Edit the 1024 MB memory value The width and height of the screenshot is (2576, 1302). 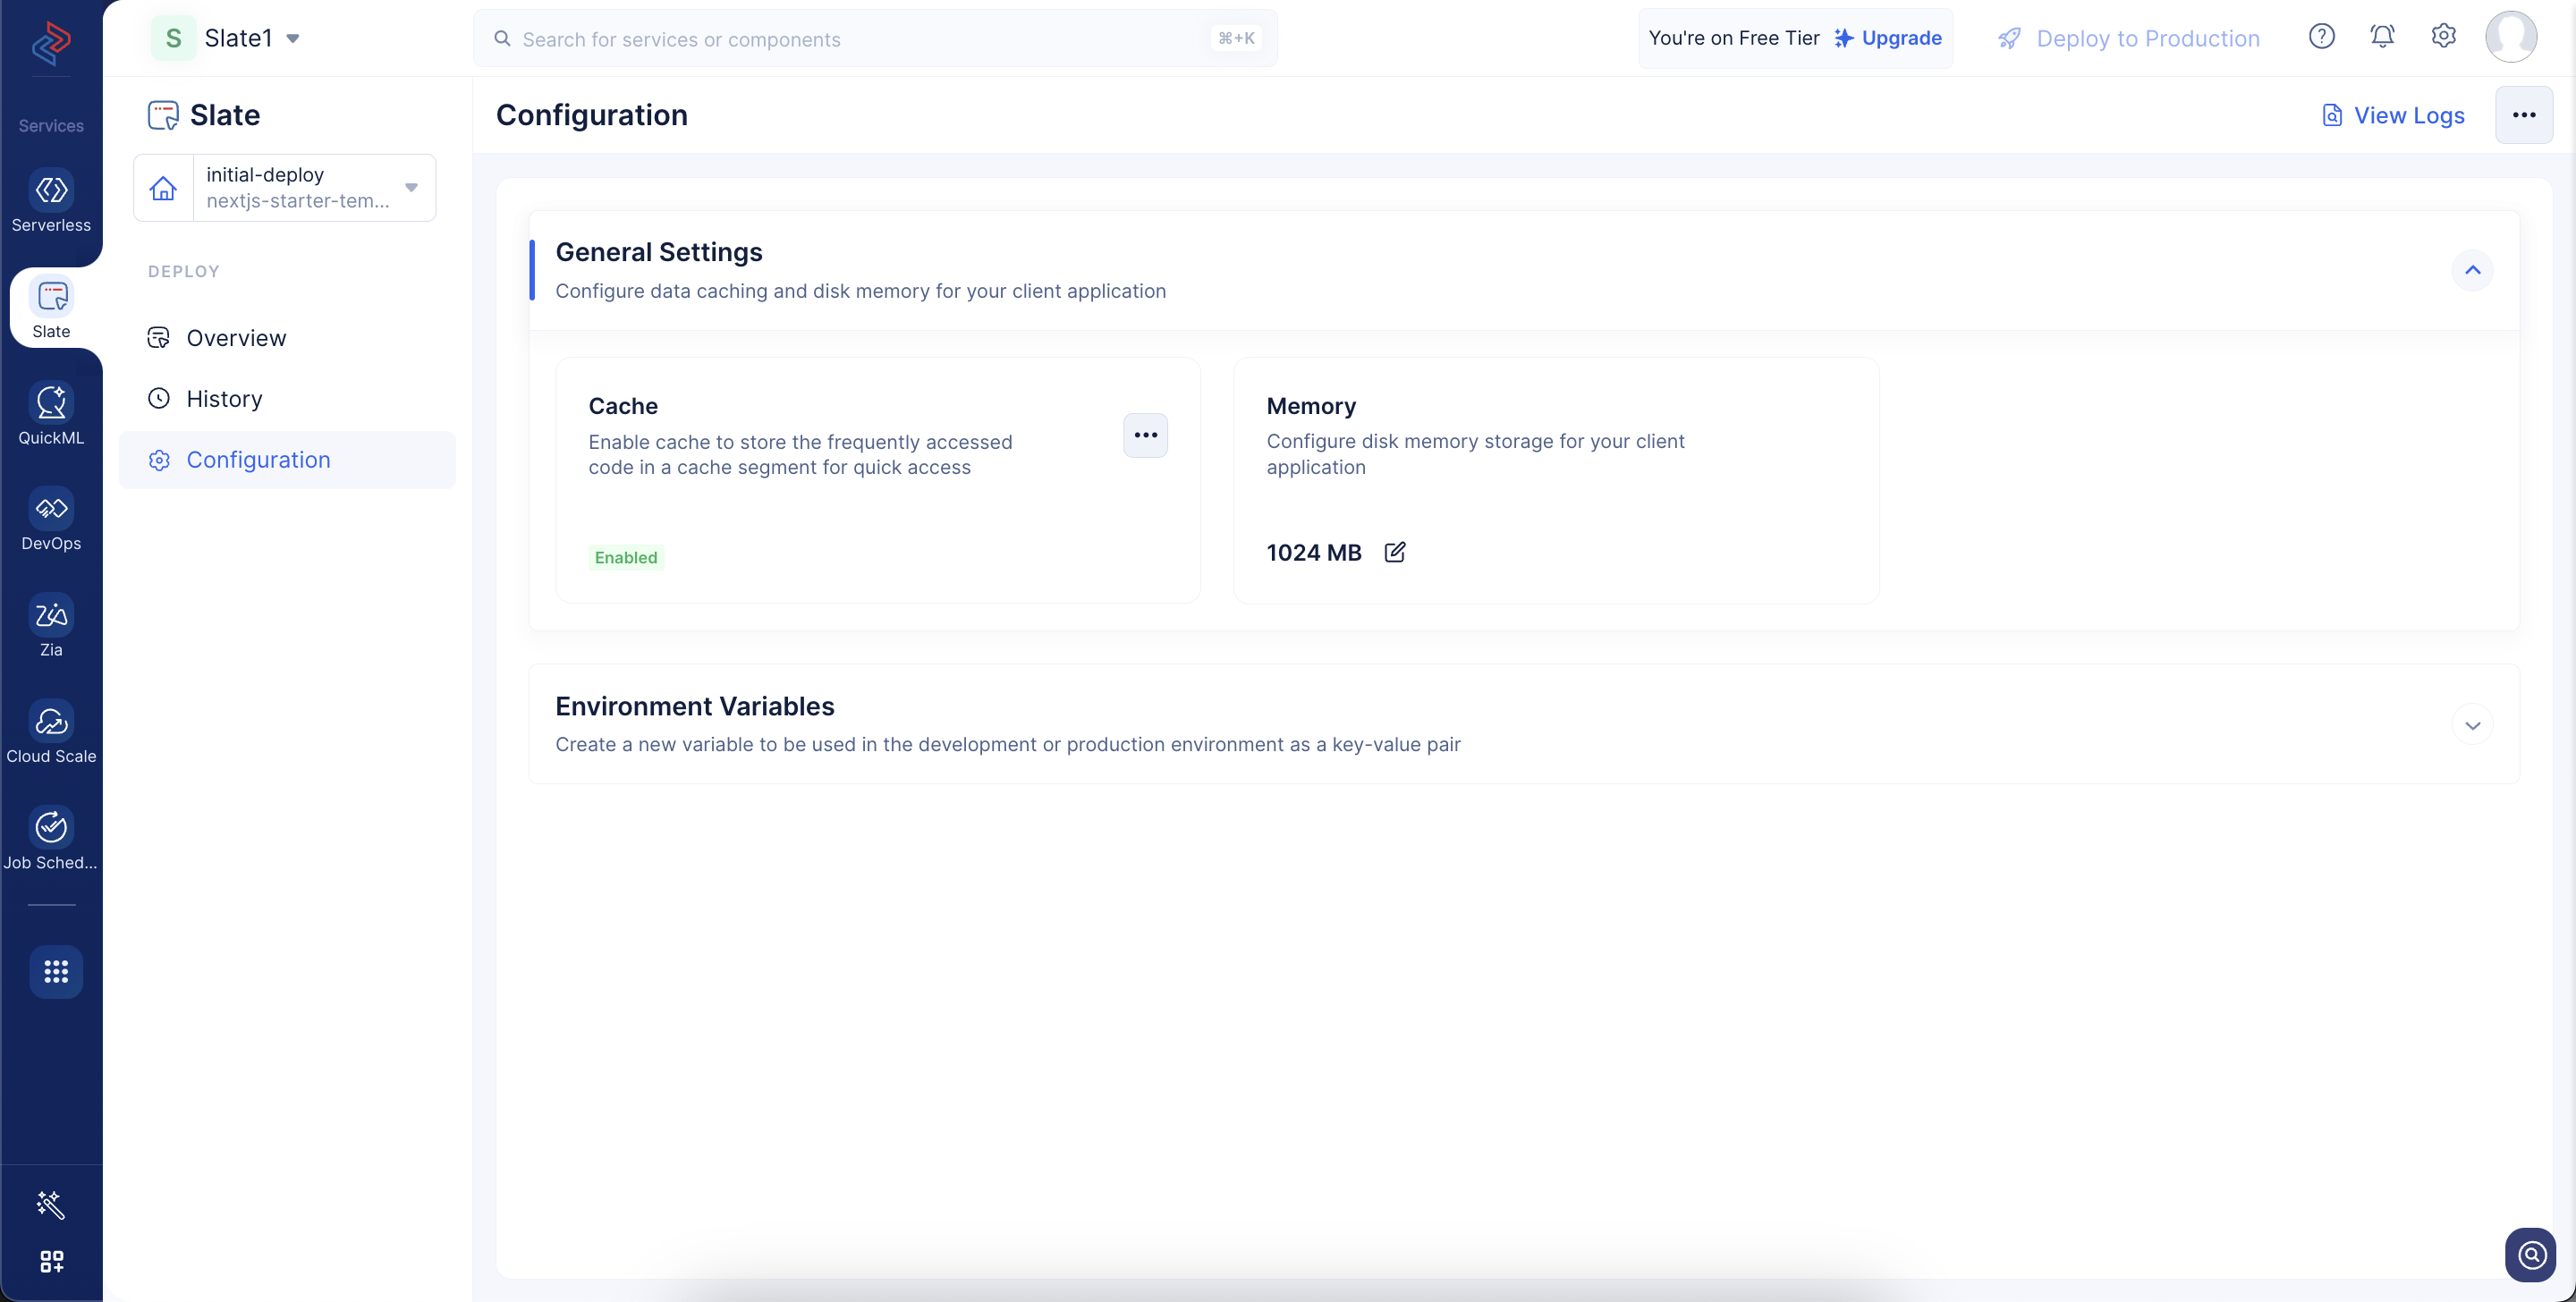[x=1395, y=552]
